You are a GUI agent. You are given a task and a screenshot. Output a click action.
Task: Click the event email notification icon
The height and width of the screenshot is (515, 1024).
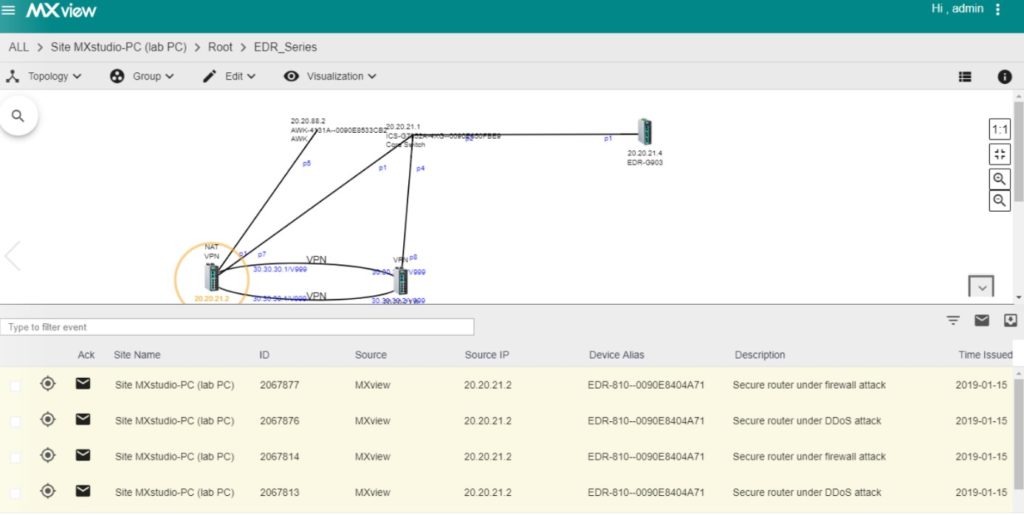point(982,320)
